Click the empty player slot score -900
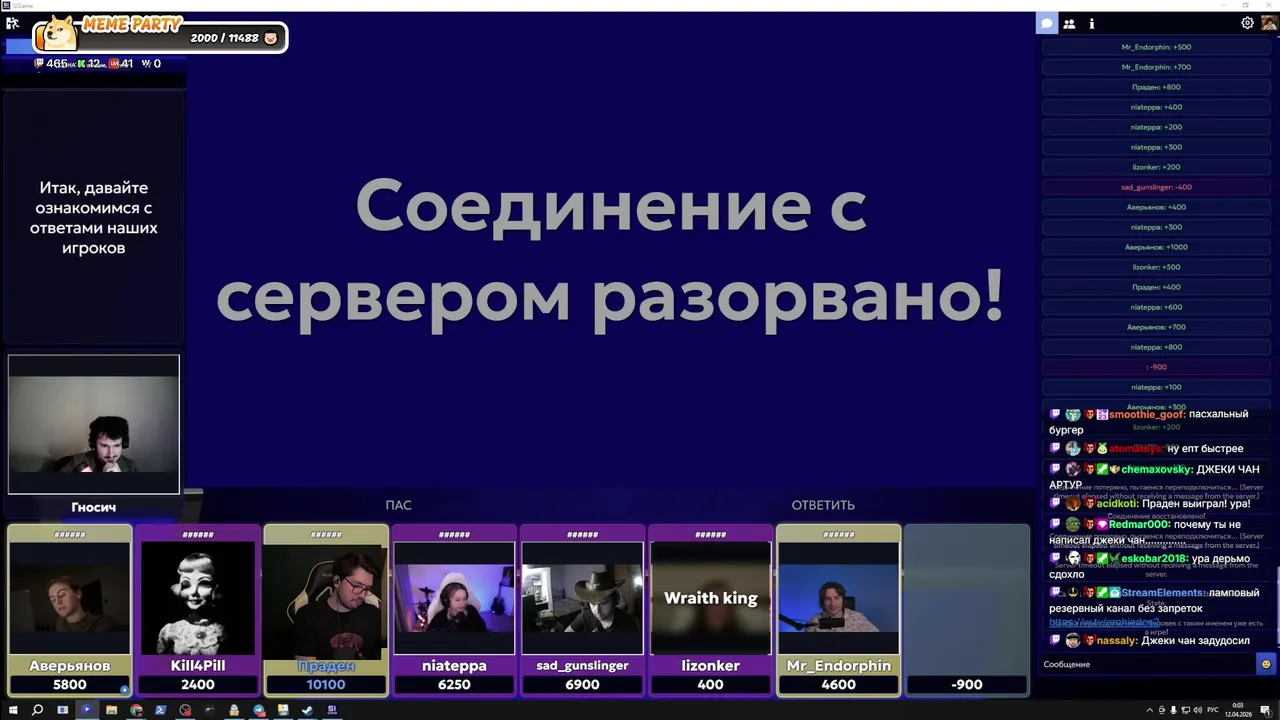Image resolution: width=1280 pixels, height=720 pixels. [x=966, y=684]
